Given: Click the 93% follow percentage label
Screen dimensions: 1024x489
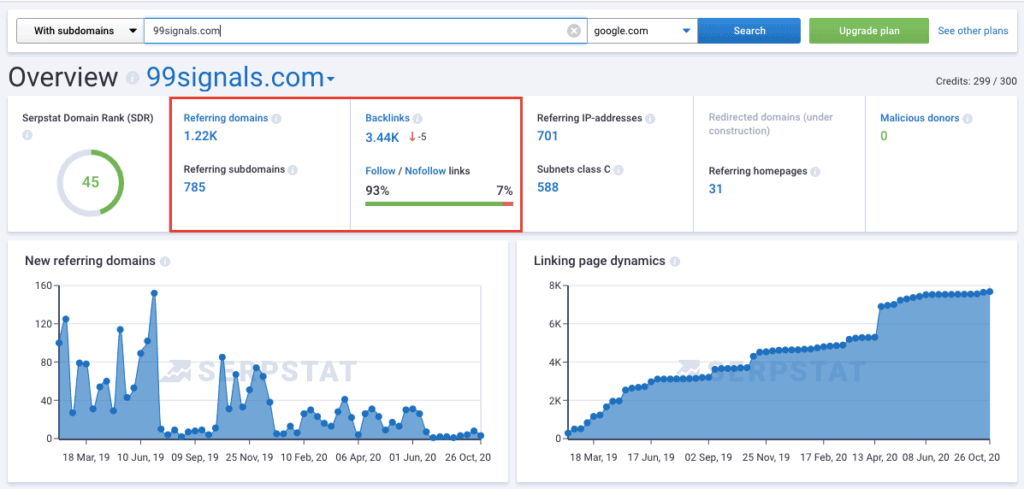Looking at the screenshot, I should (x=377, y=191).
